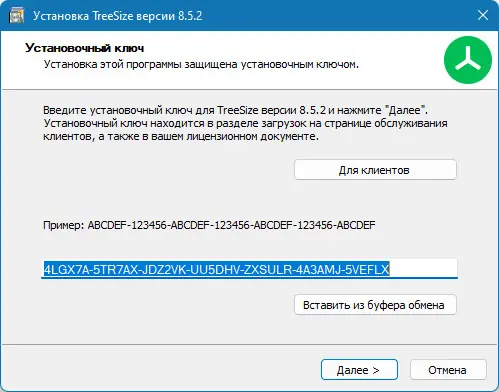Close the TreeSize setup window

click(x=483, y=15)
